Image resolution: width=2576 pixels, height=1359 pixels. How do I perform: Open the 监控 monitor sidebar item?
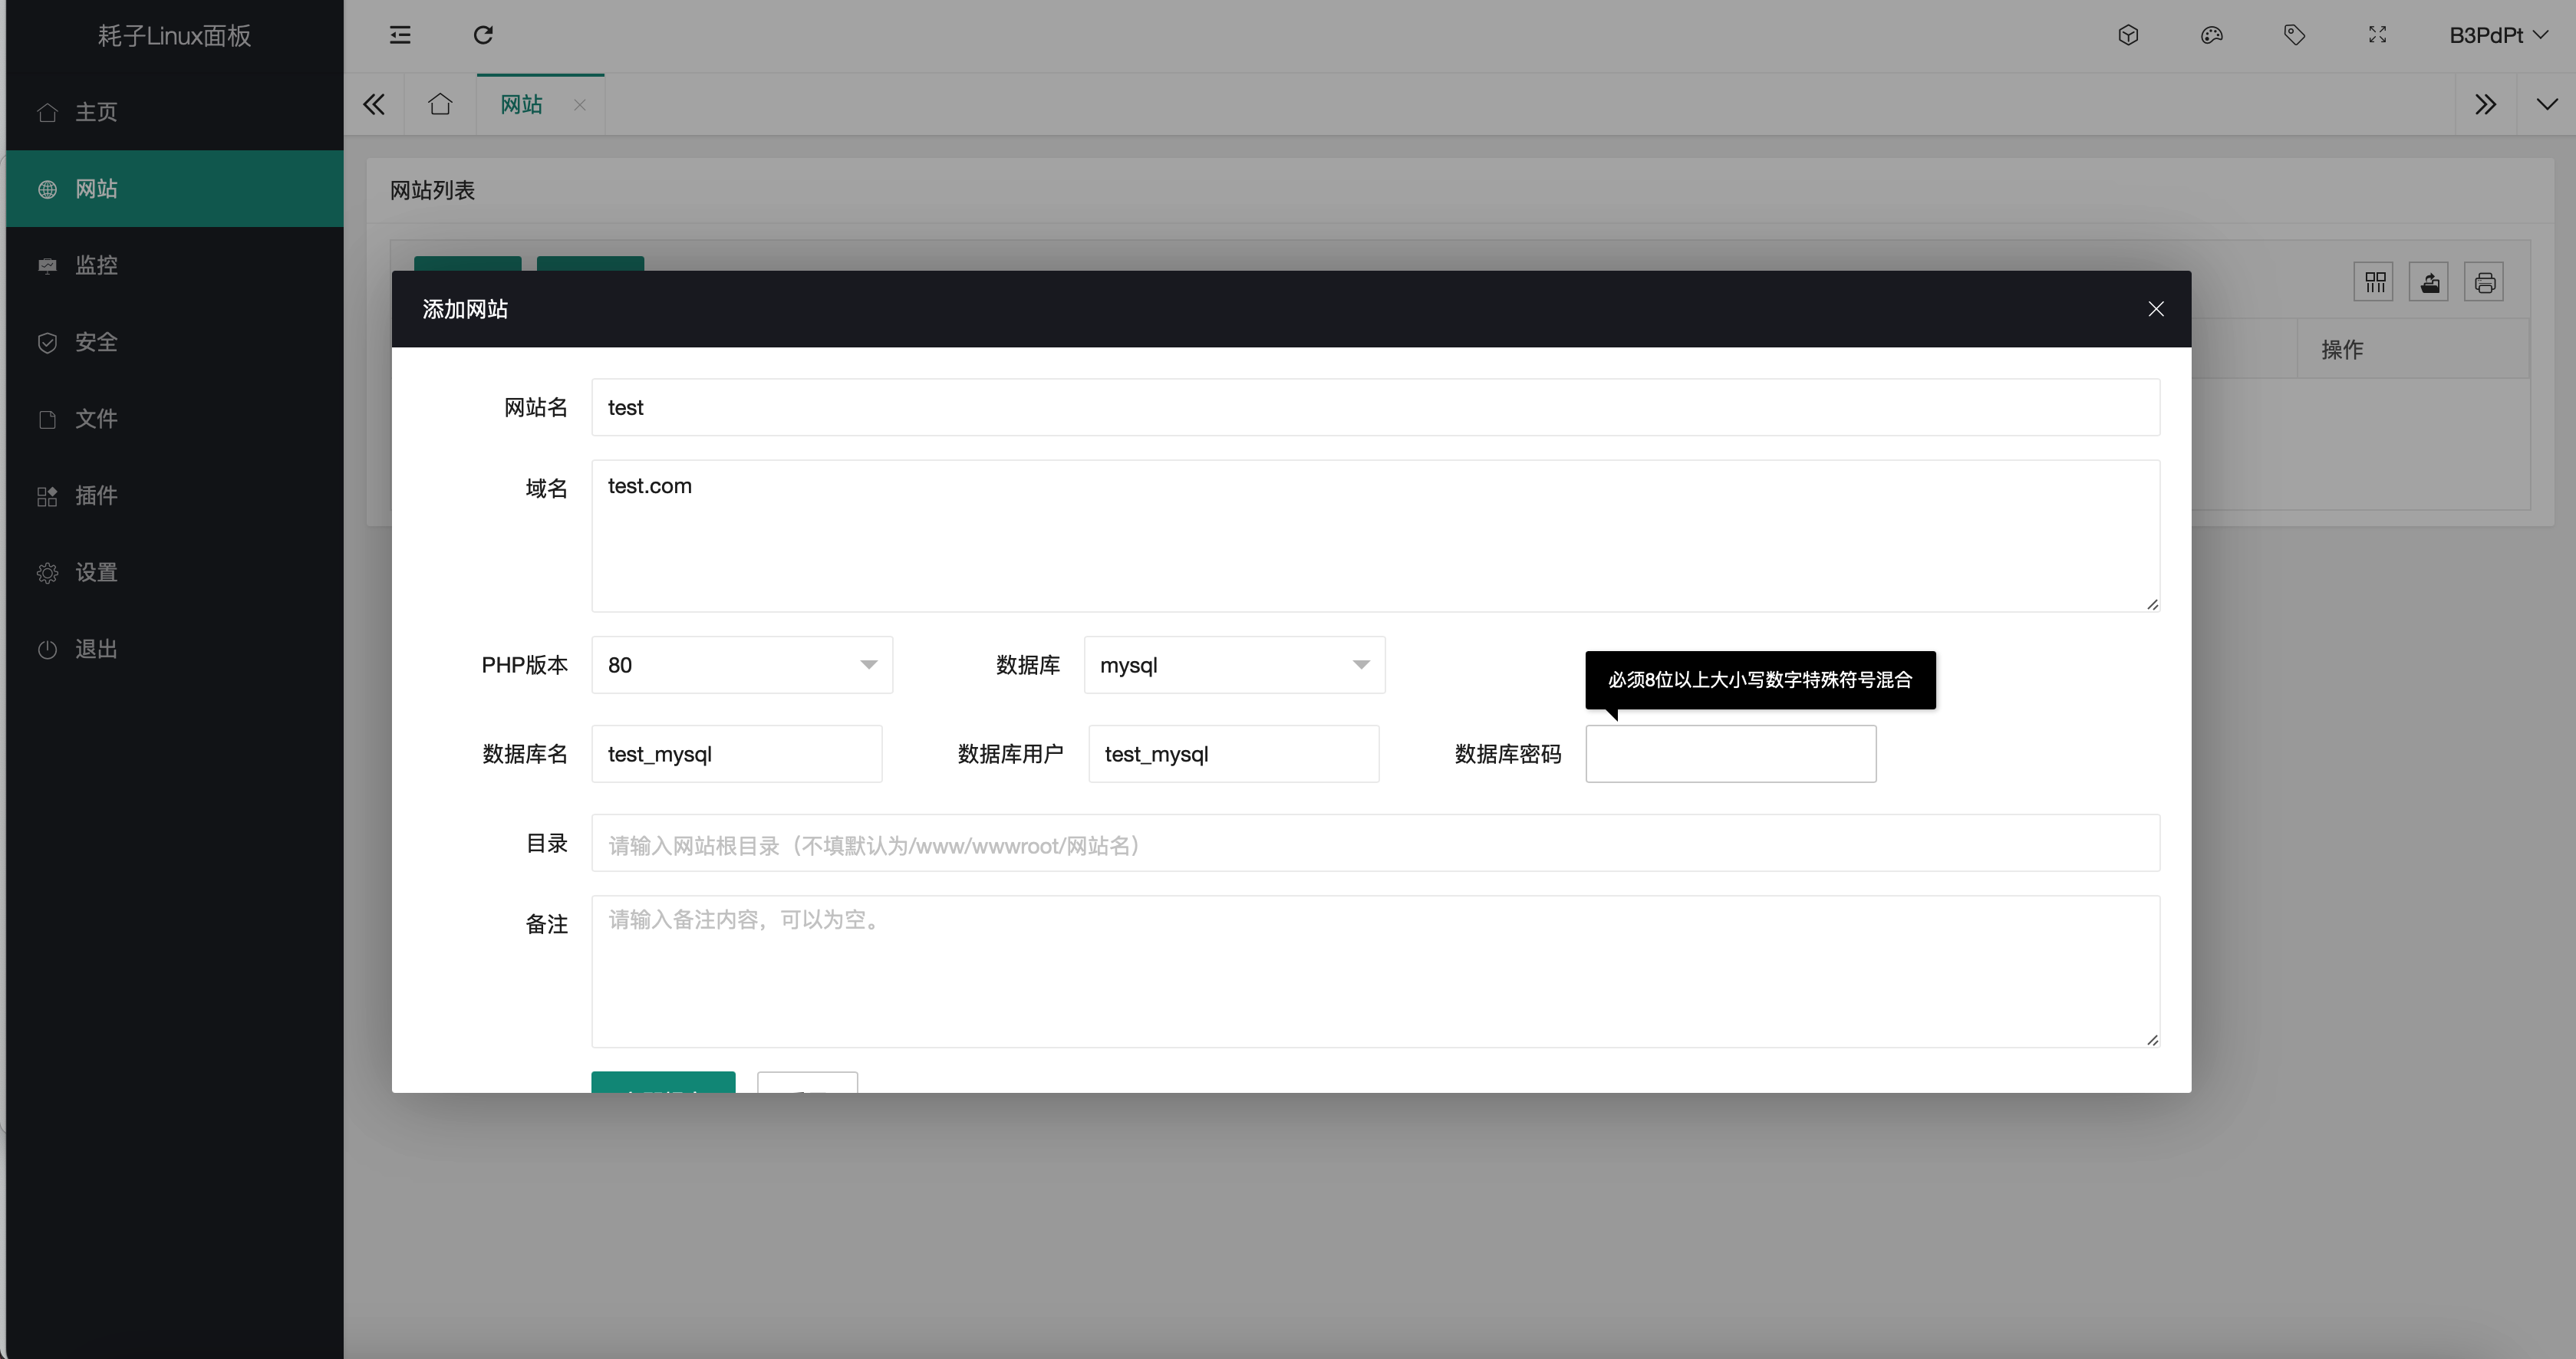click(174, 265)
